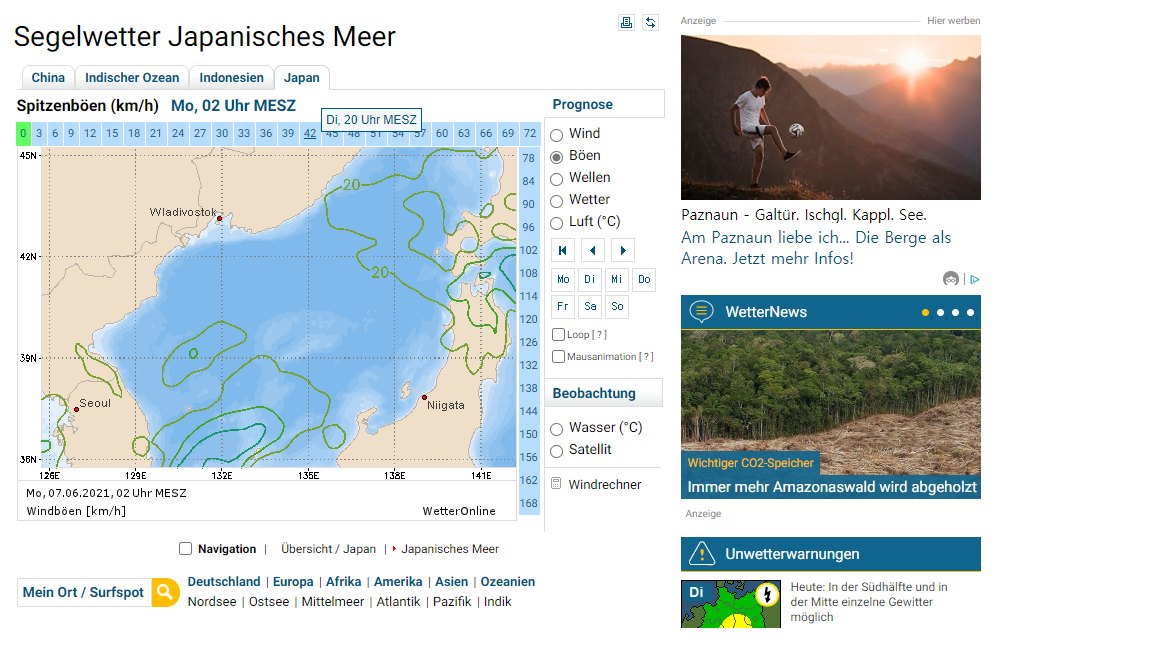
Task: Select the Wind forecast radio button
Action: [x=557, y=135]
